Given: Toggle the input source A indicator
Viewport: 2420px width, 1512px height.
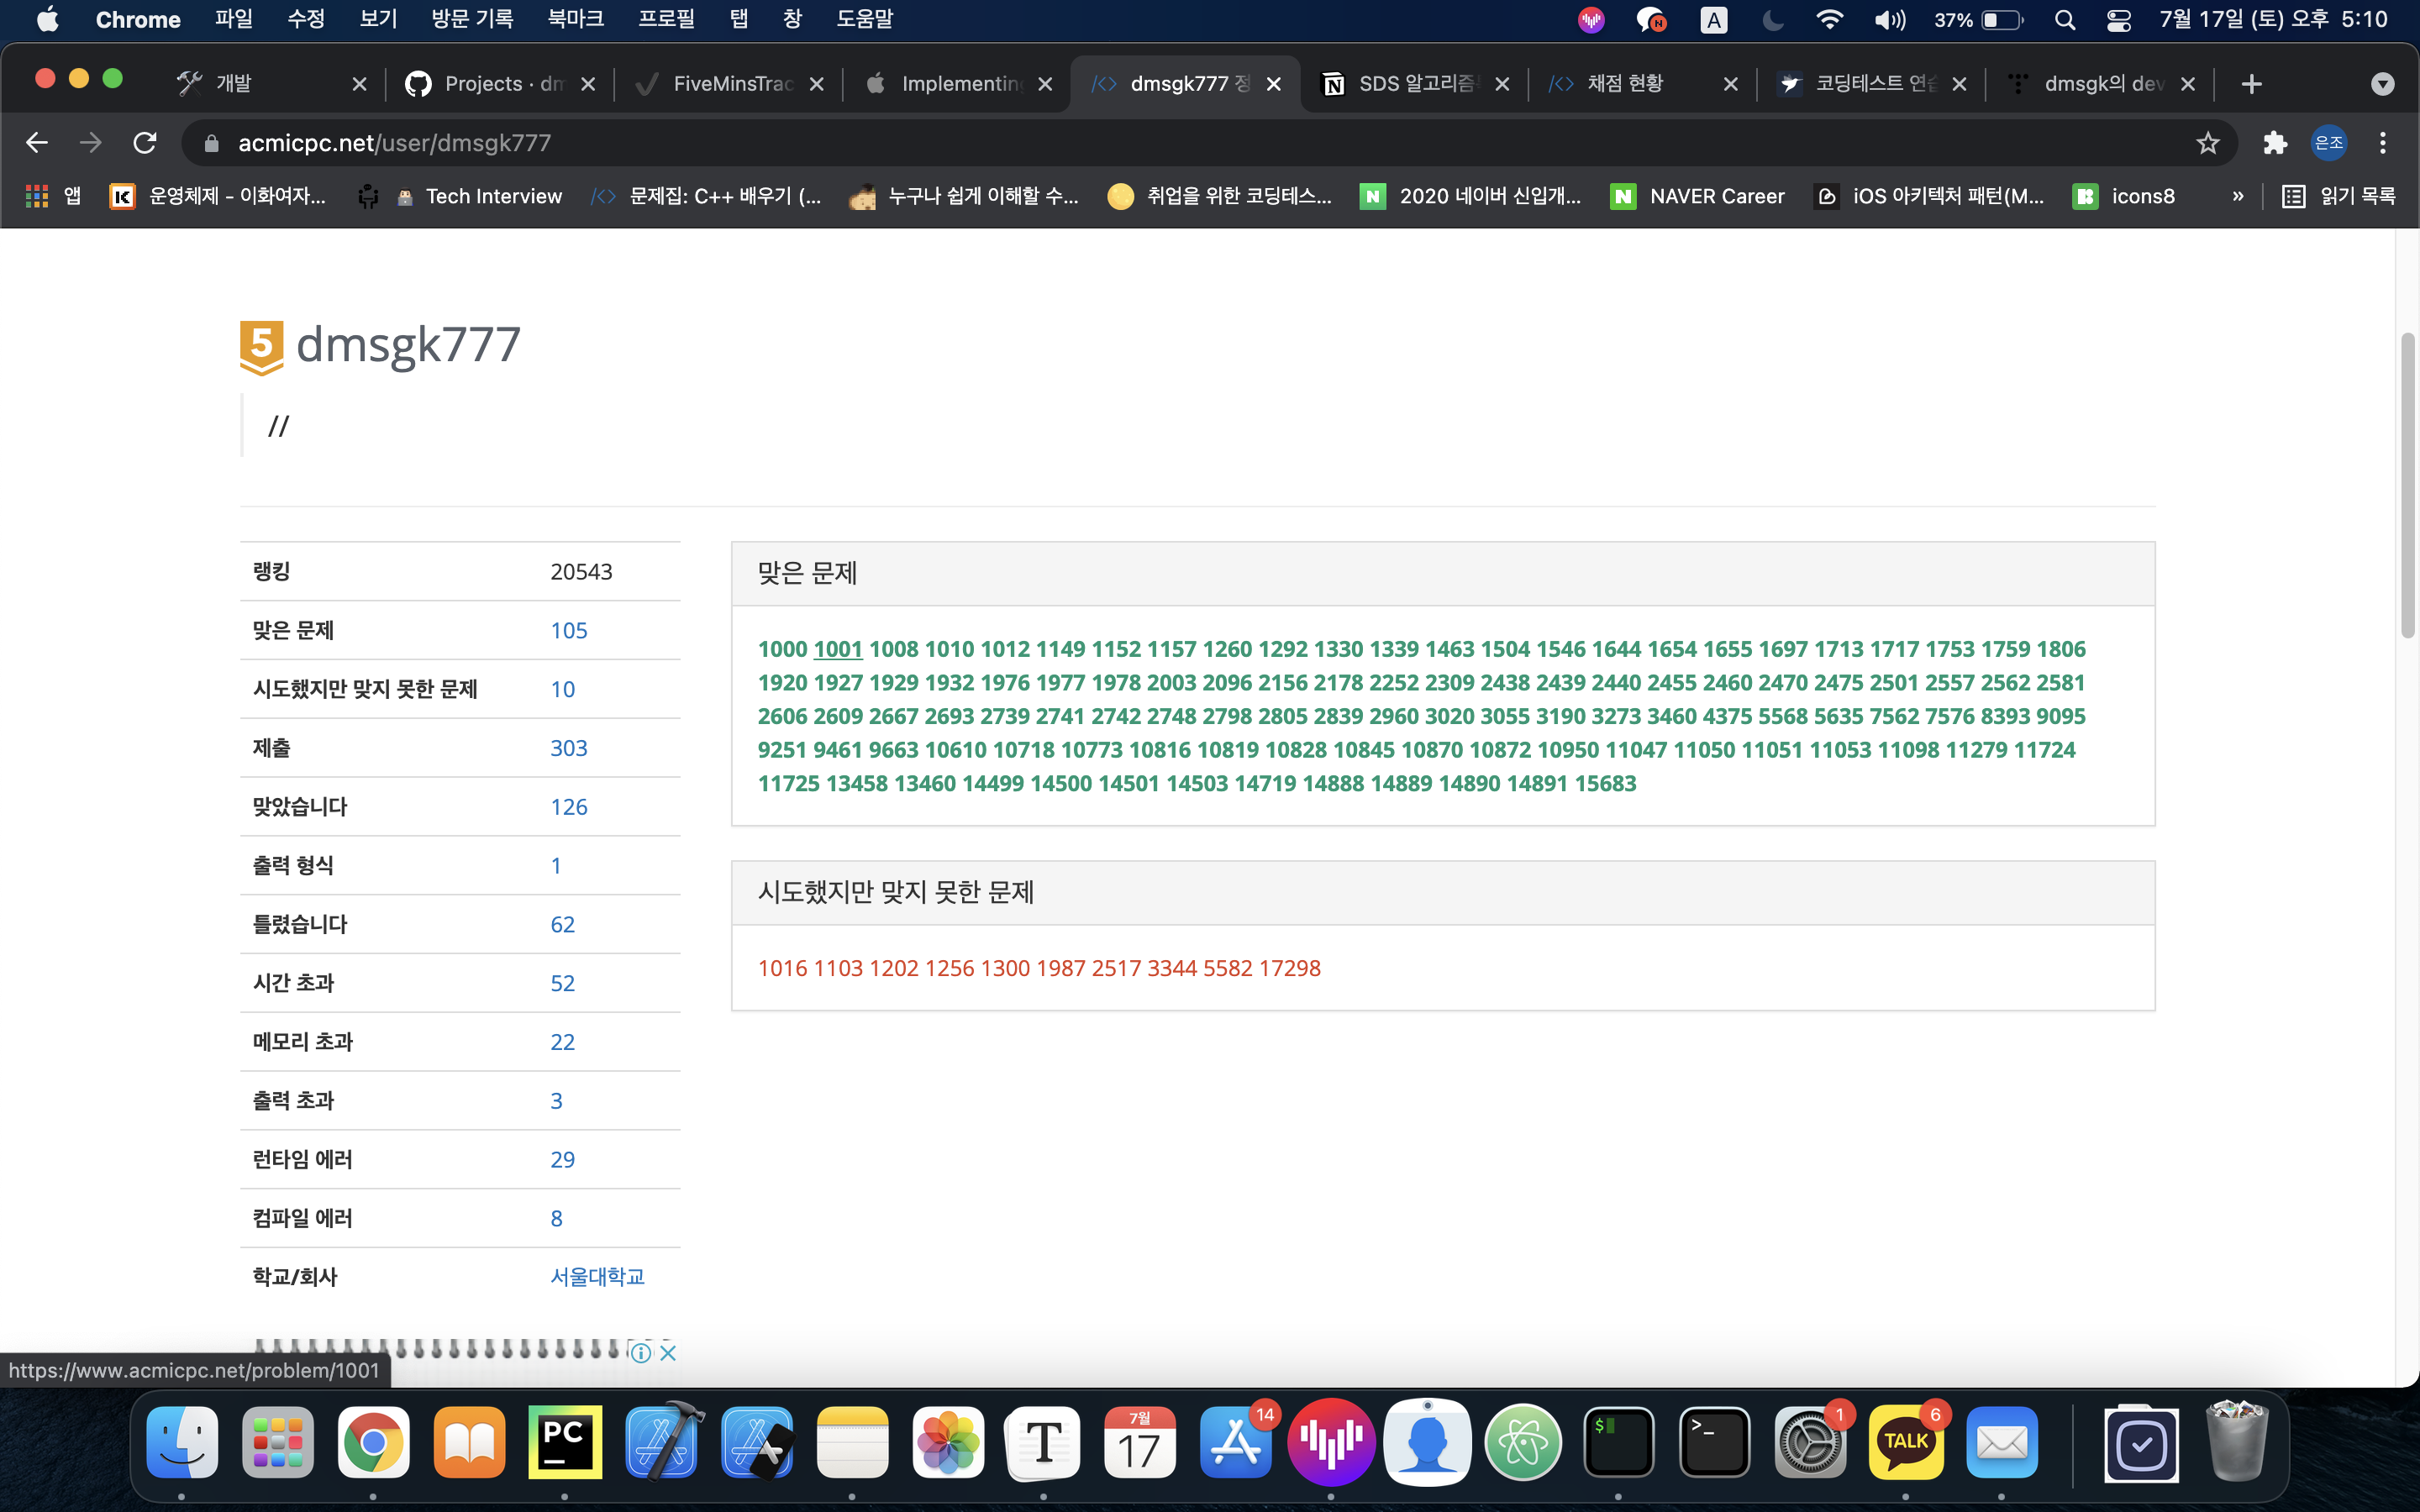Looking at the screenshot, I should [x=1713, y=20].
